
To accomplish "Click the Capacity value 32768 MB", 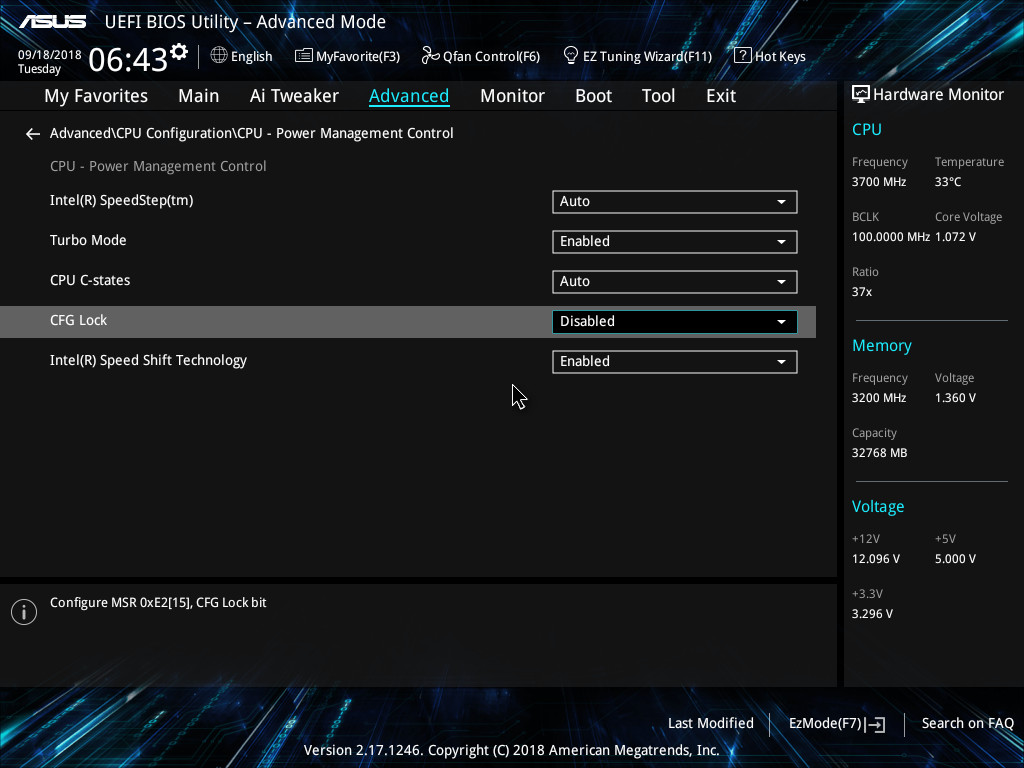I will pyautogui.click(x=879, y=453).
